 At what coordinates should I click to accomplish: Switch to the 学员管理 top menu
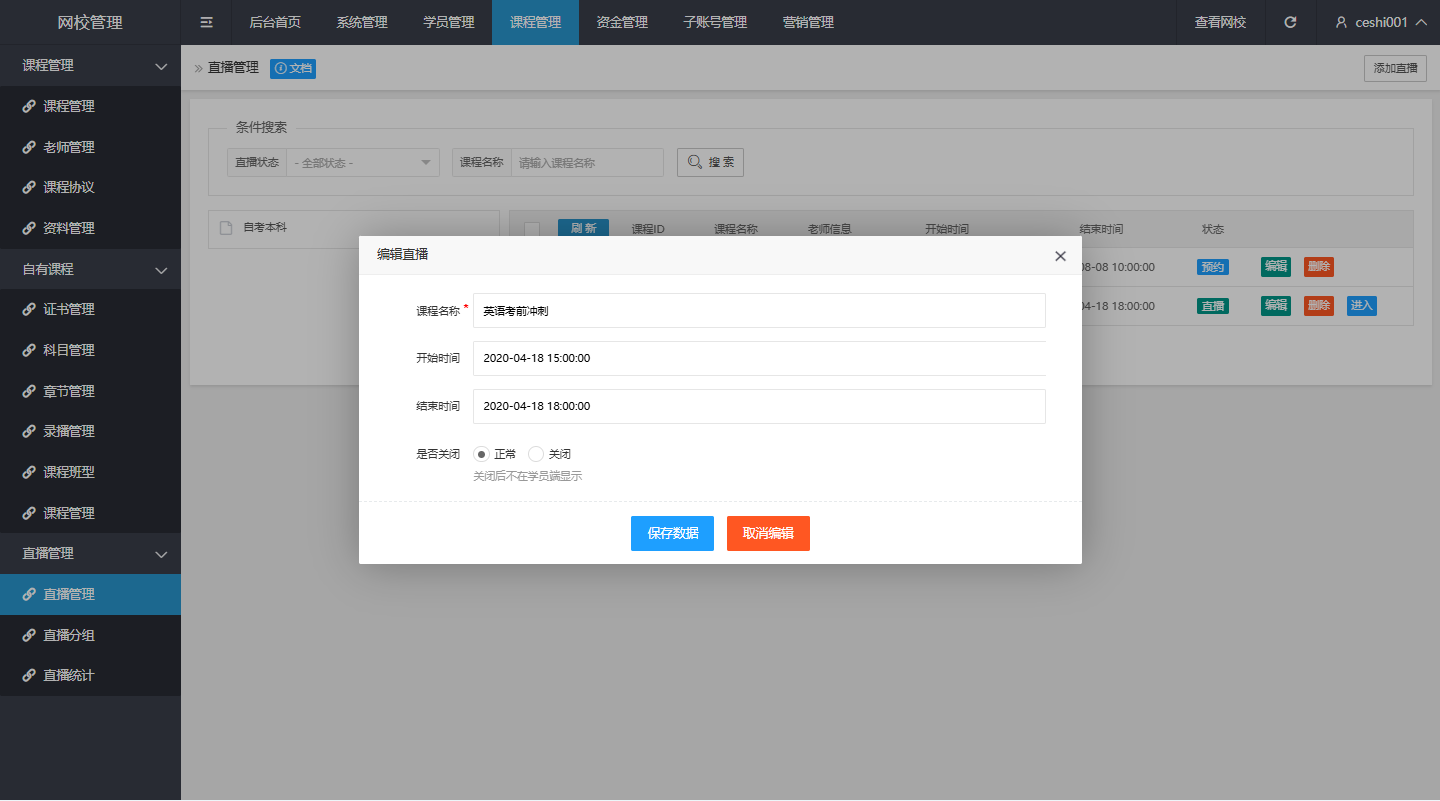tap(448, 22)
